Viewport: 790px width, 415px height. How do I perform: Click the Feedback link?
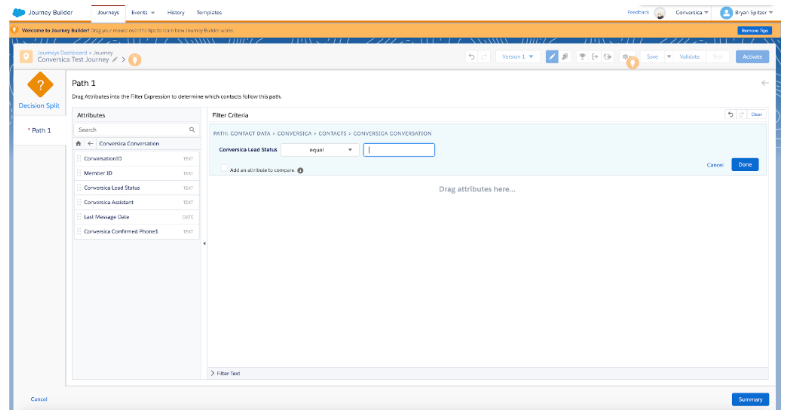(638, 12)
